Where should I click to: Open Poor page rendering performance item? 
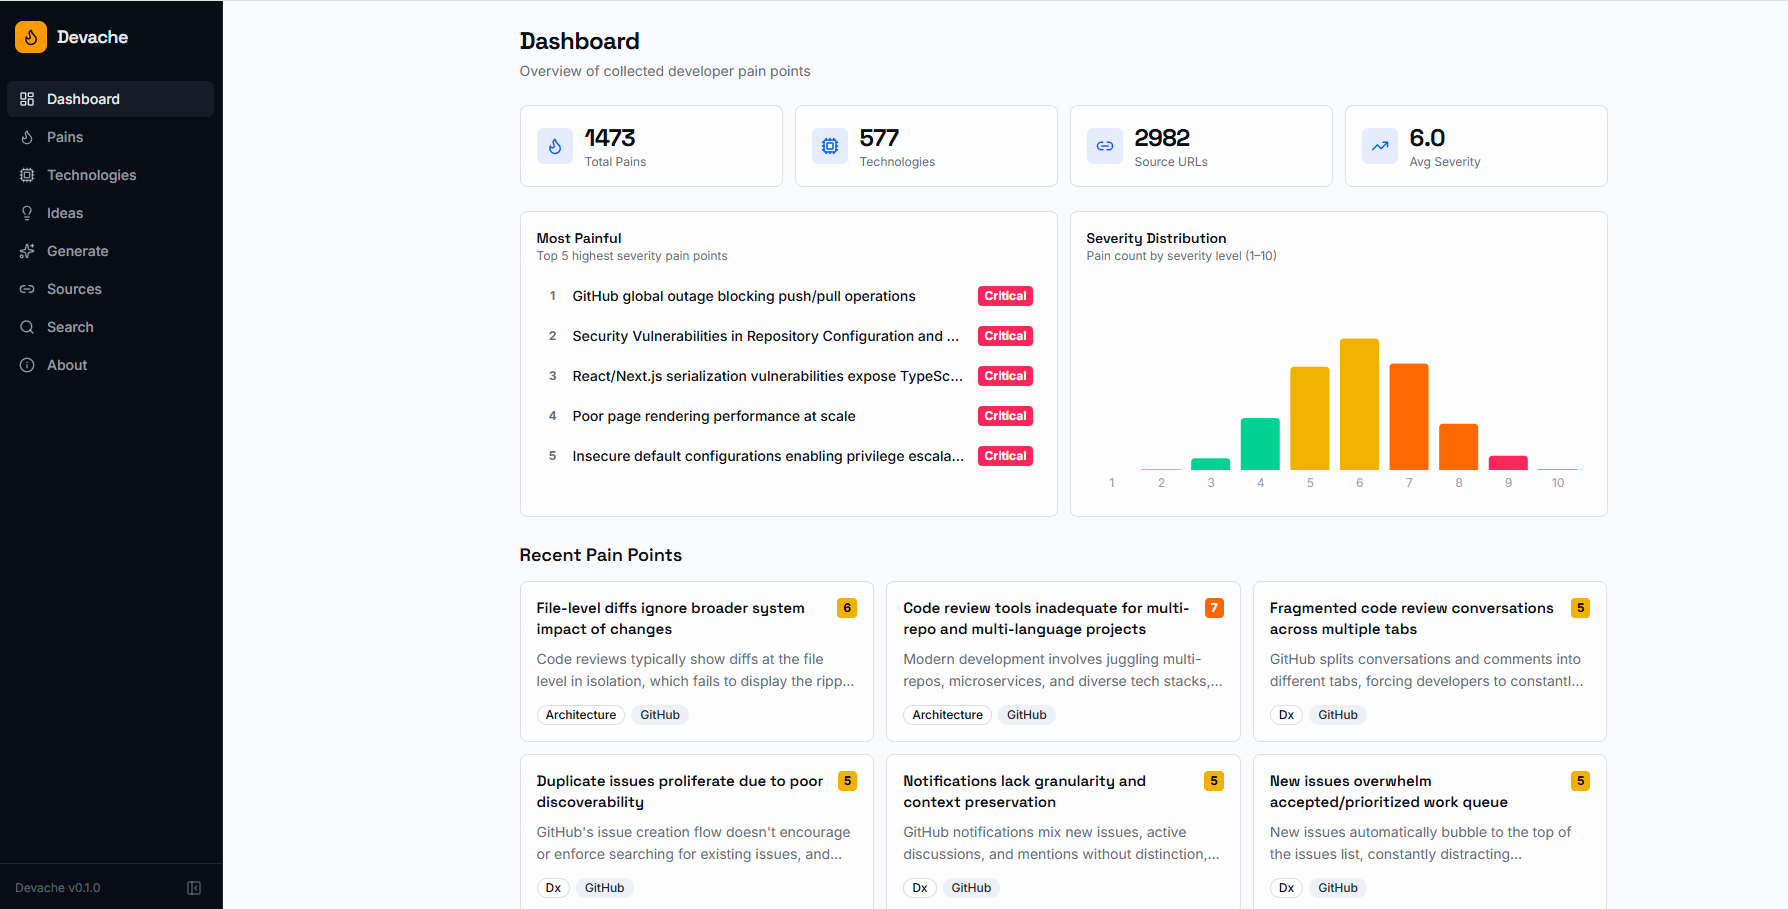click(789, 416)
